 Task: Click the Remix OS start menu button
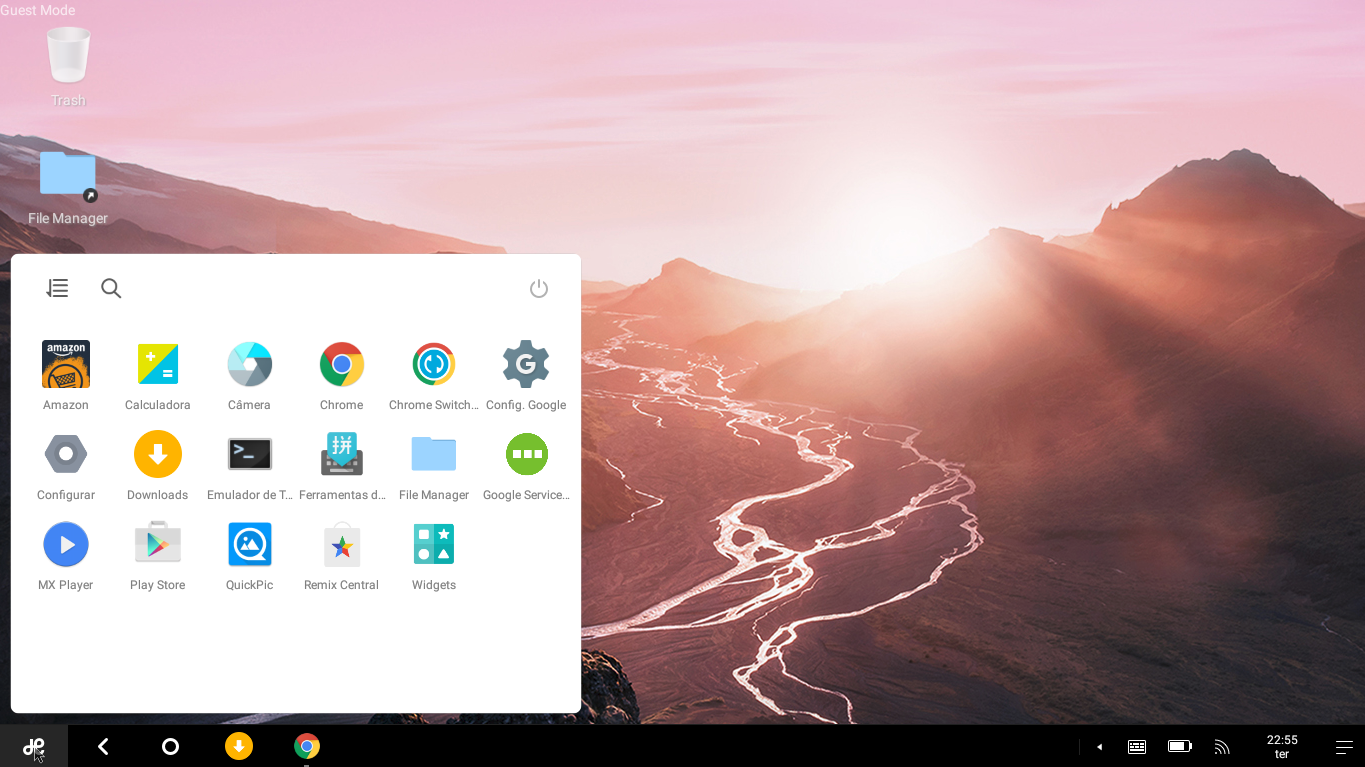(34, 746)
